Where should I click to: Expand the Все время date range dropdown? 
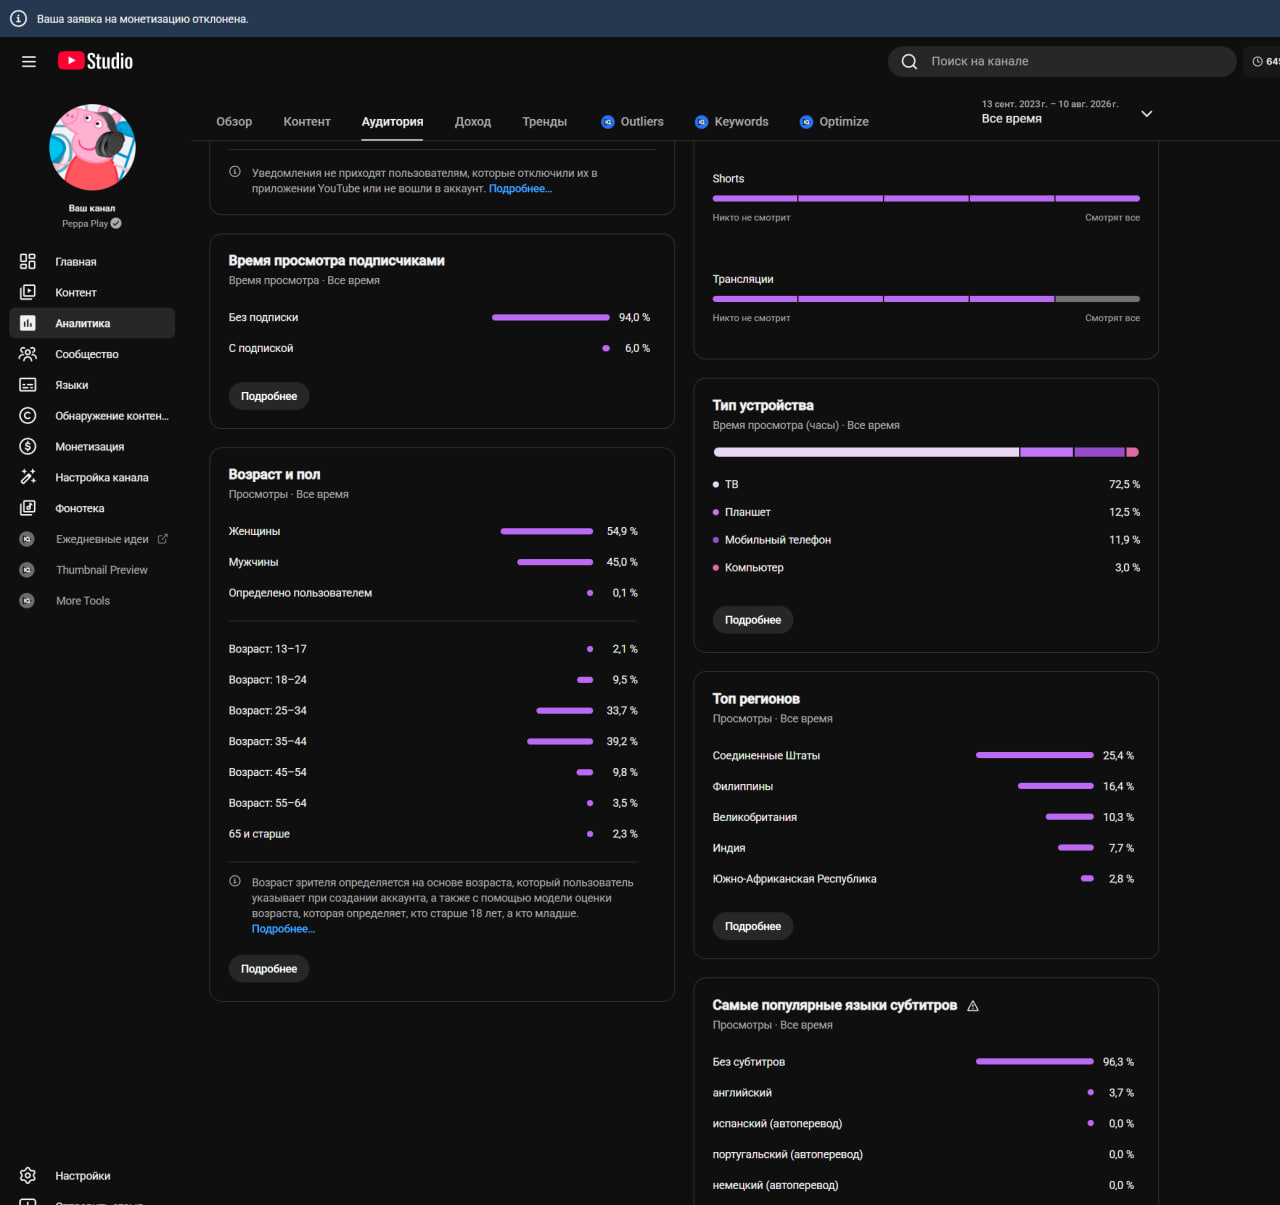pyautogui.click(x=1147, y=113)
